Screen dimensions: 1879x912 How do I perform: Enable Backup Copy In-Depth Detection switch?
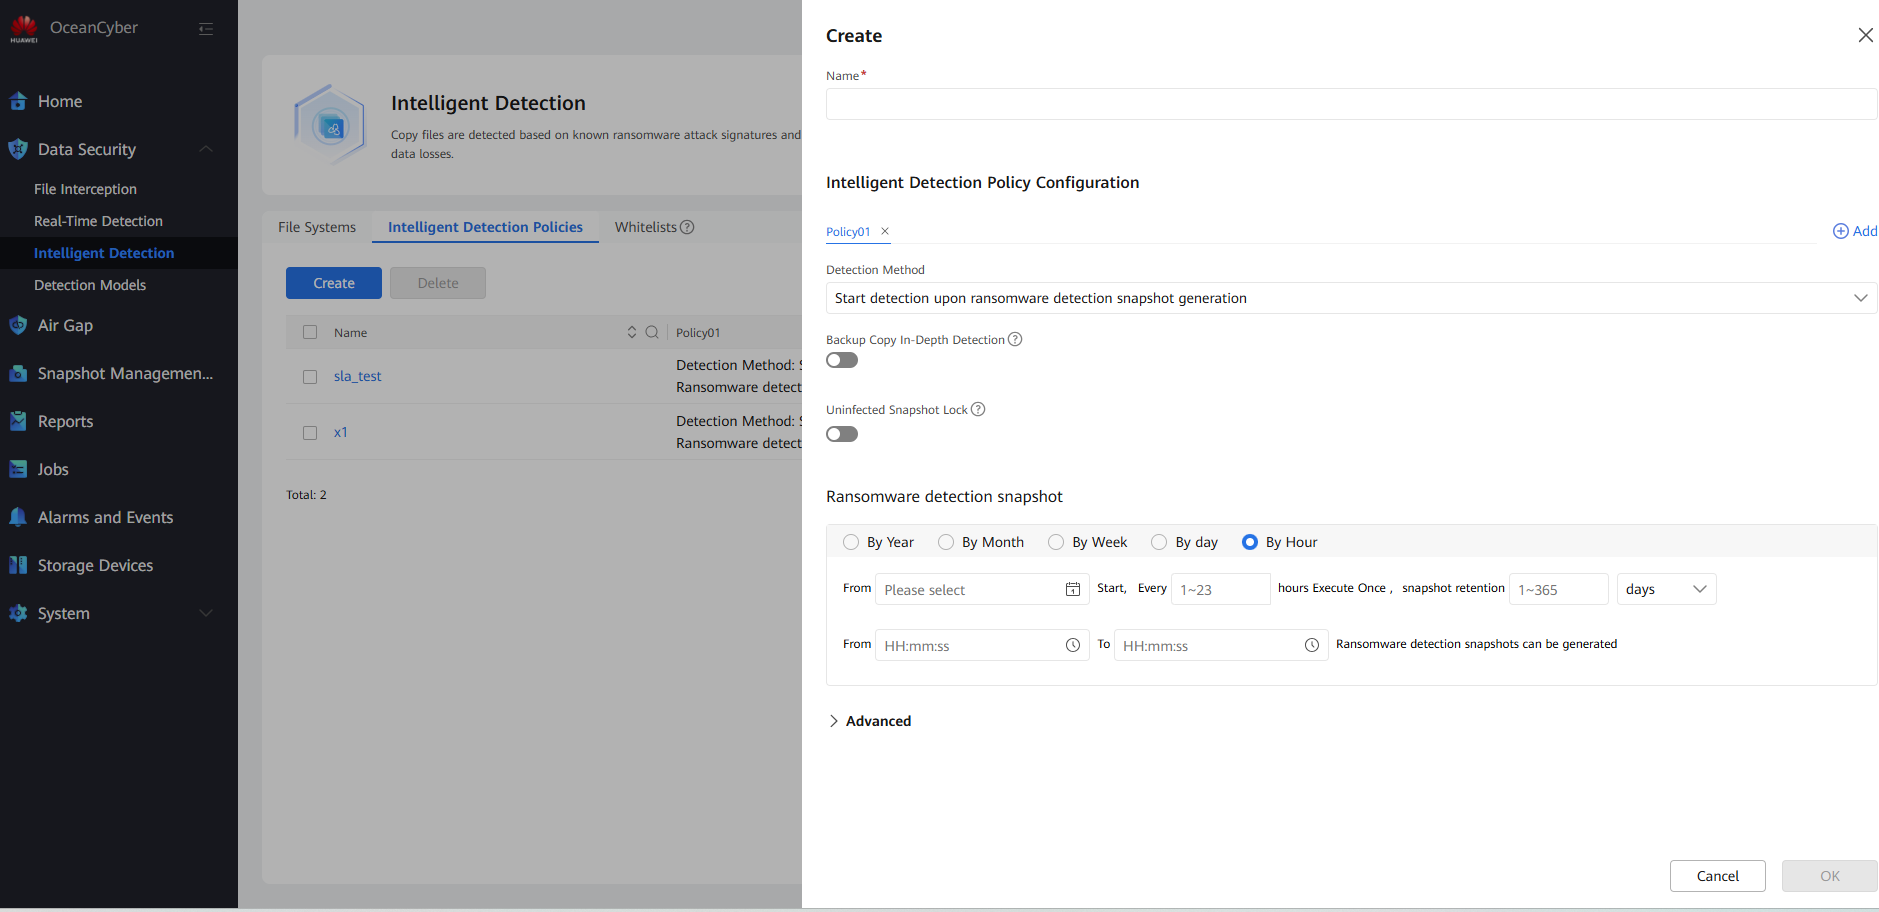pos(842,360)
